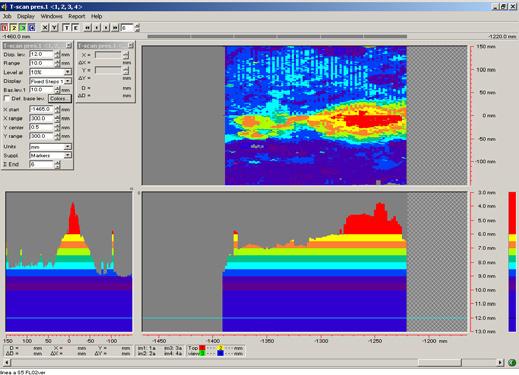The width and height of the screenshot is (519, 375).
Task: Click the Disp. lev. value field
Action: 42,54
